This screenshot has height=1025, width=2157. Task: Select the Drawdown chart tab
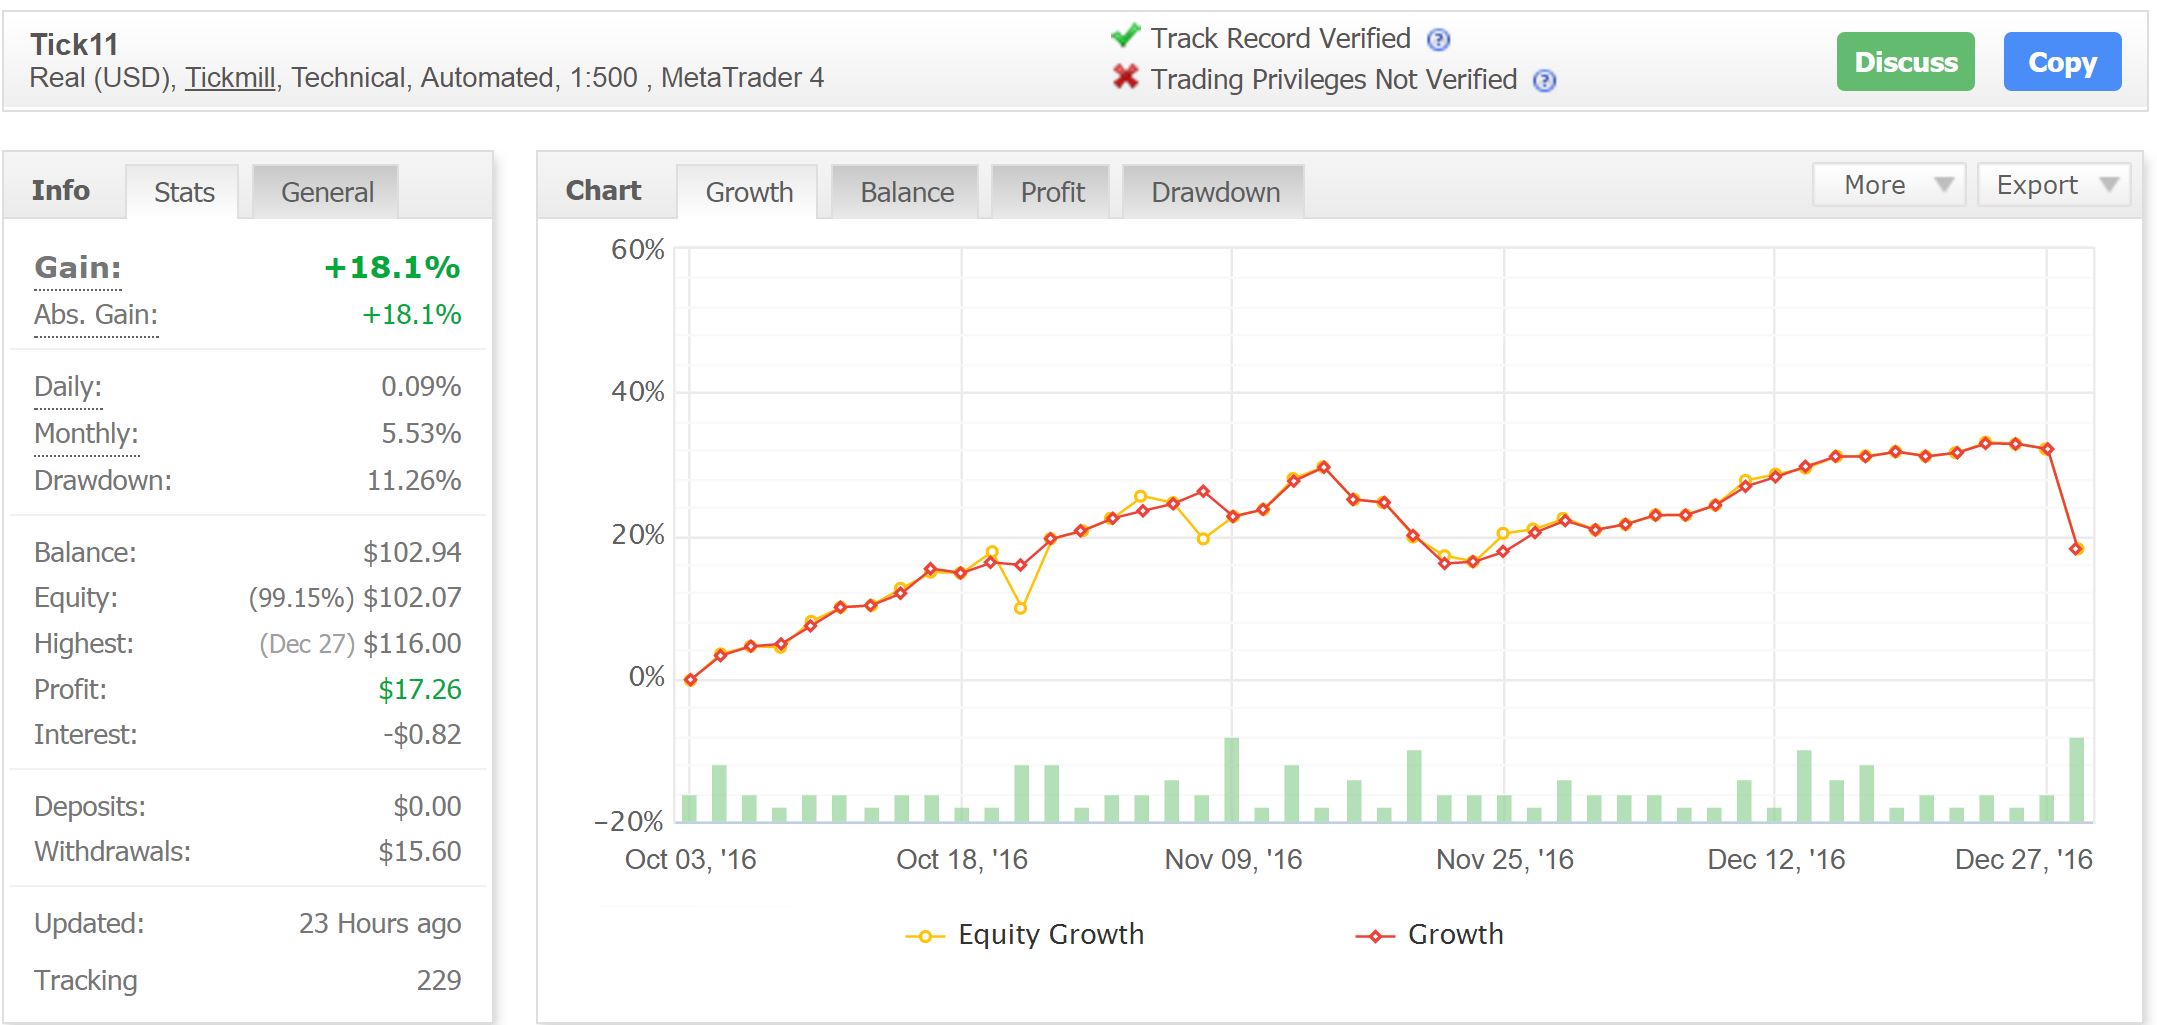point(1215,192)
